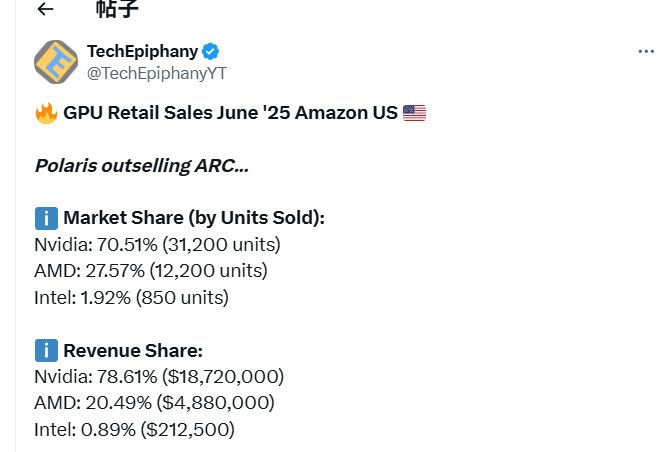Click the AMD 27.57% units line
The height and width of the screenshot is (452, 663).
[x=151, y=270]
